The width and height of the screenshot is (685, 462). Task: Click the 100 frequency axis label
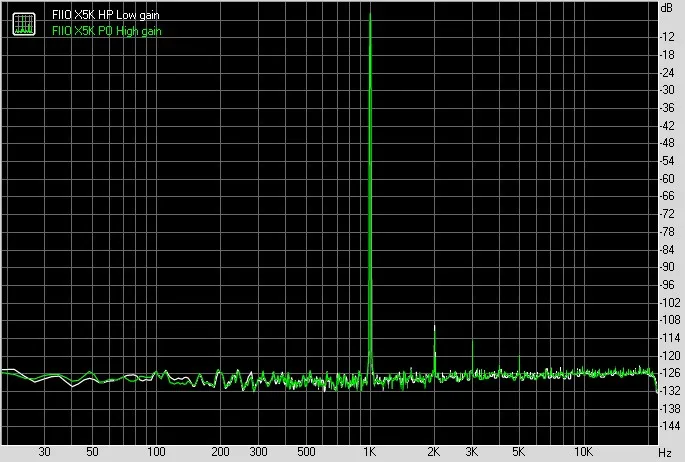click(156, 452)
